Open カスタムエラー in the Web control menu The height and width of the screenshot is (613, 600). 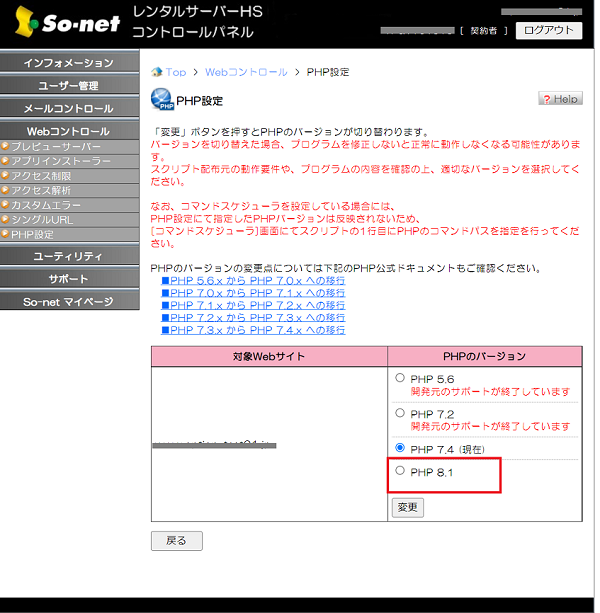(x=45, y=205)
